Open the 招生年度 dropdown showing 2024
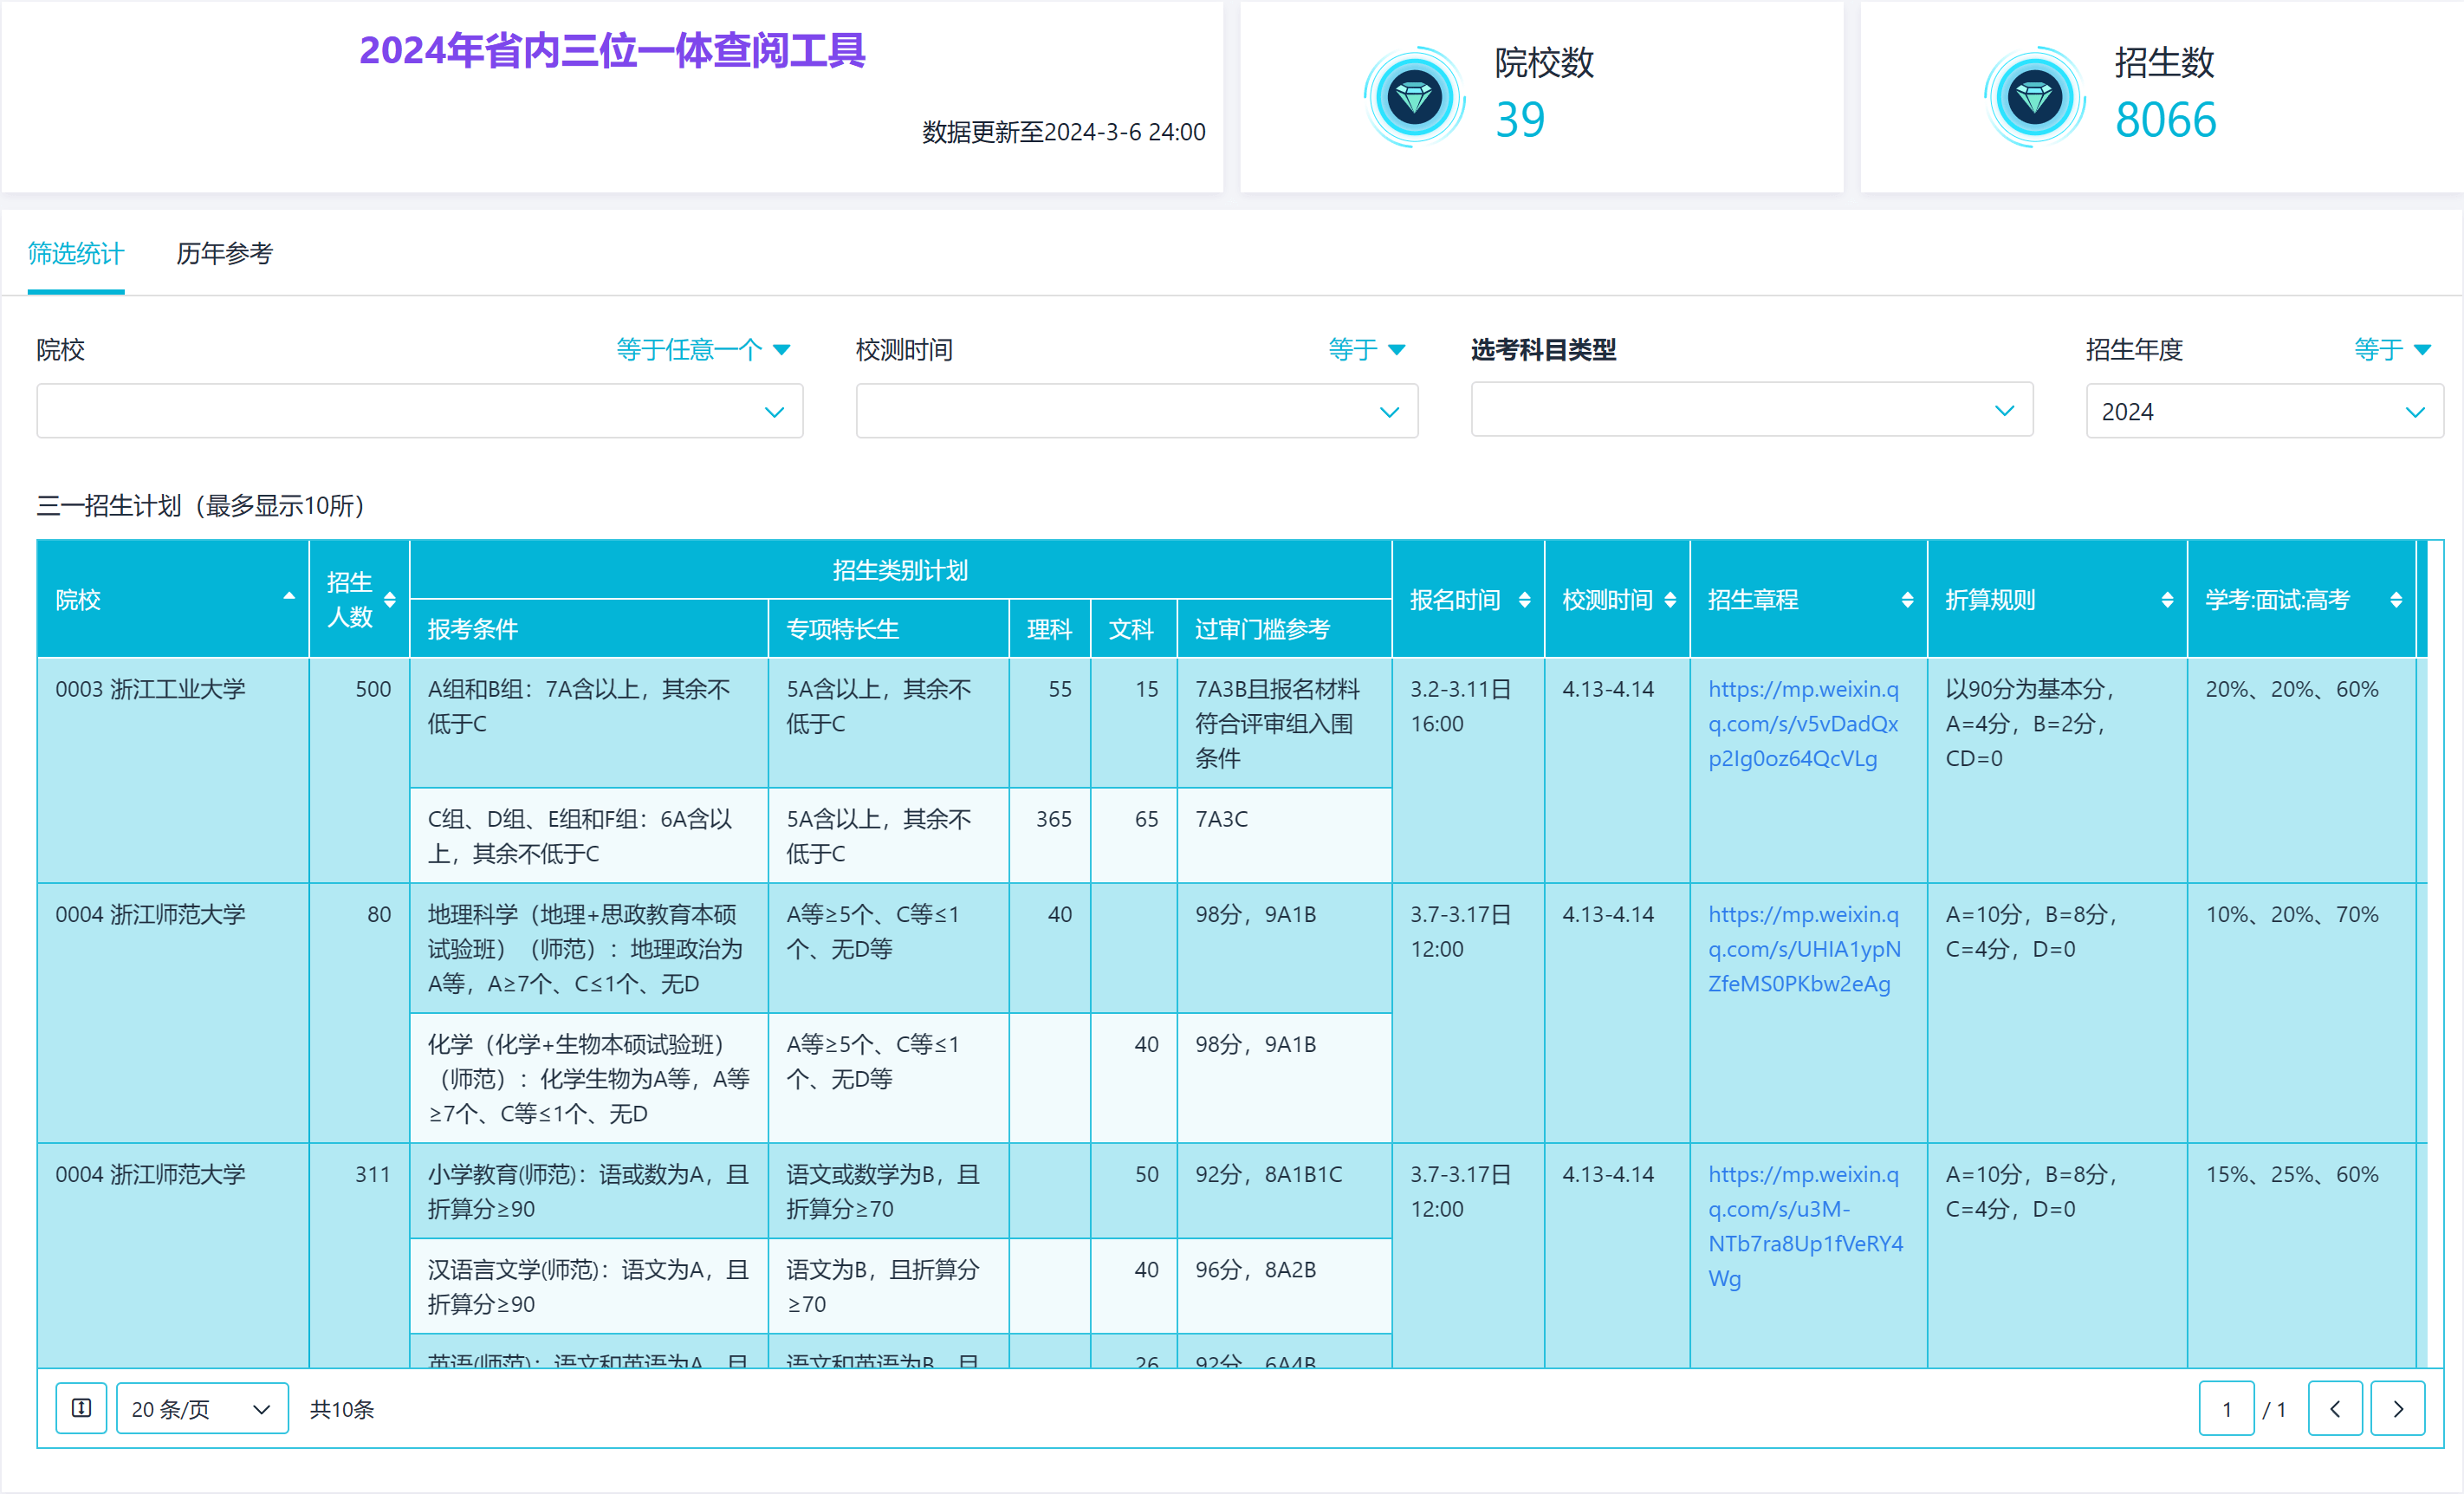 (2264, 411)
